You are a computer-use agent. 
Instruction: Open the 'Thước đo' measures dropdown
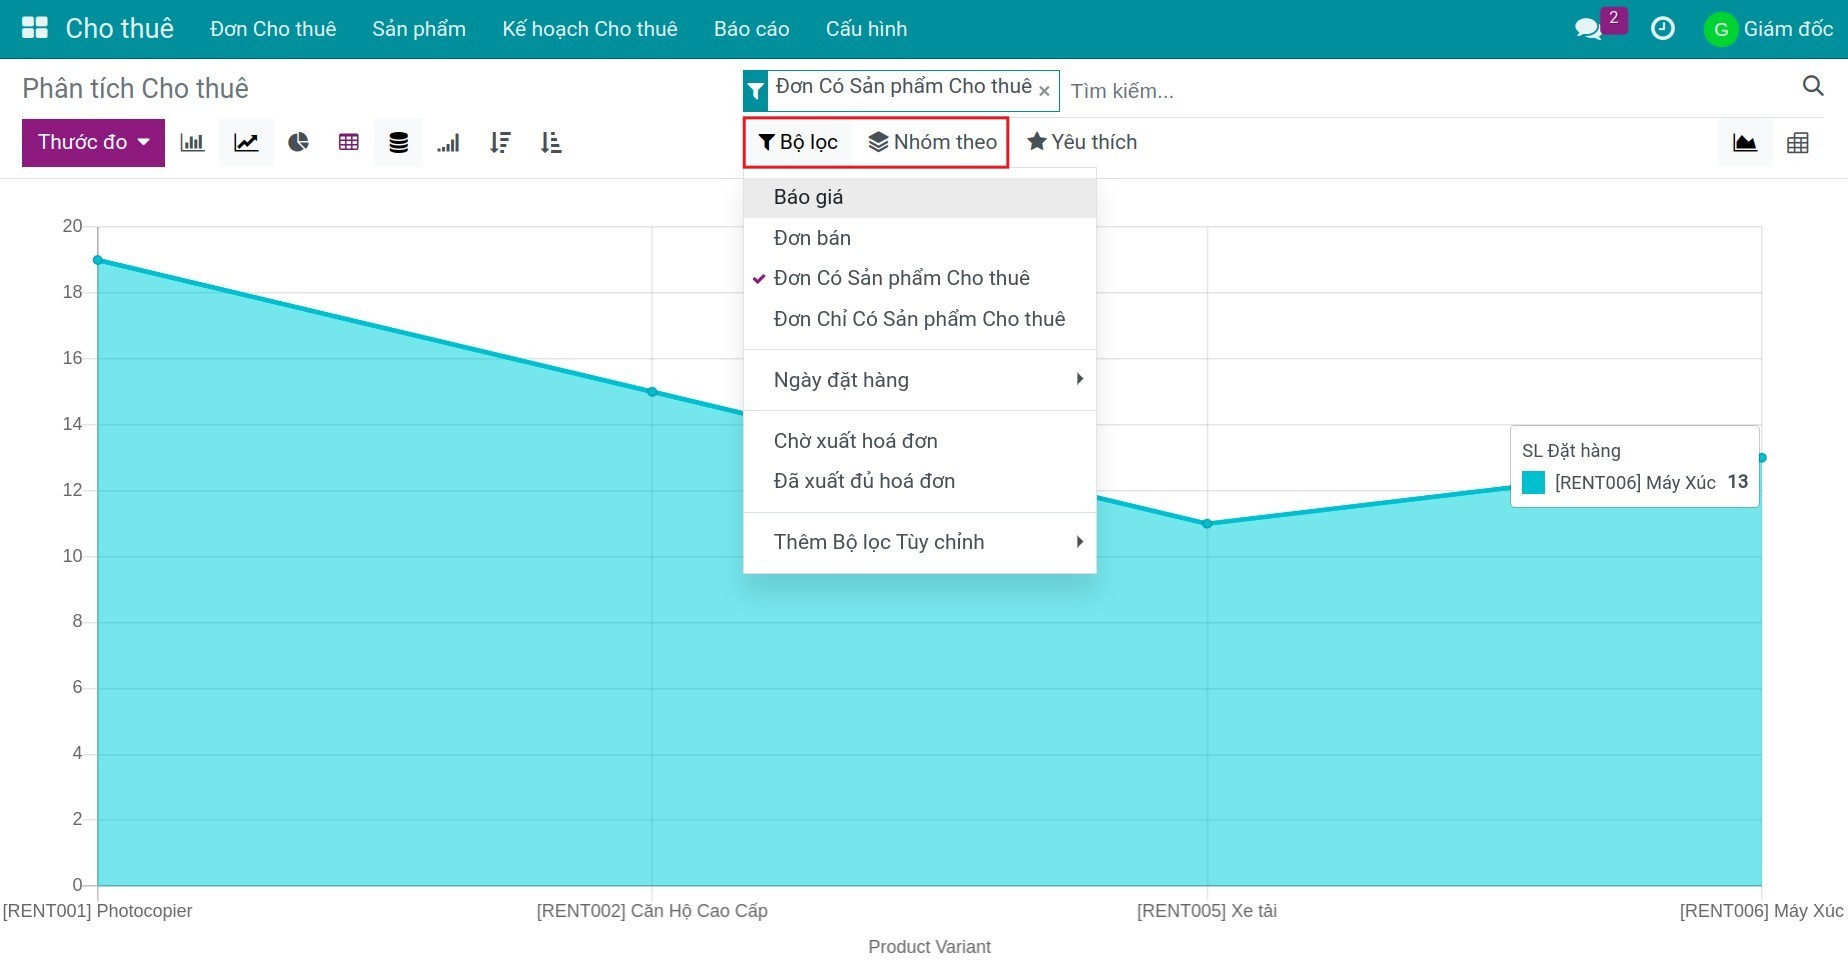[93, 142]
